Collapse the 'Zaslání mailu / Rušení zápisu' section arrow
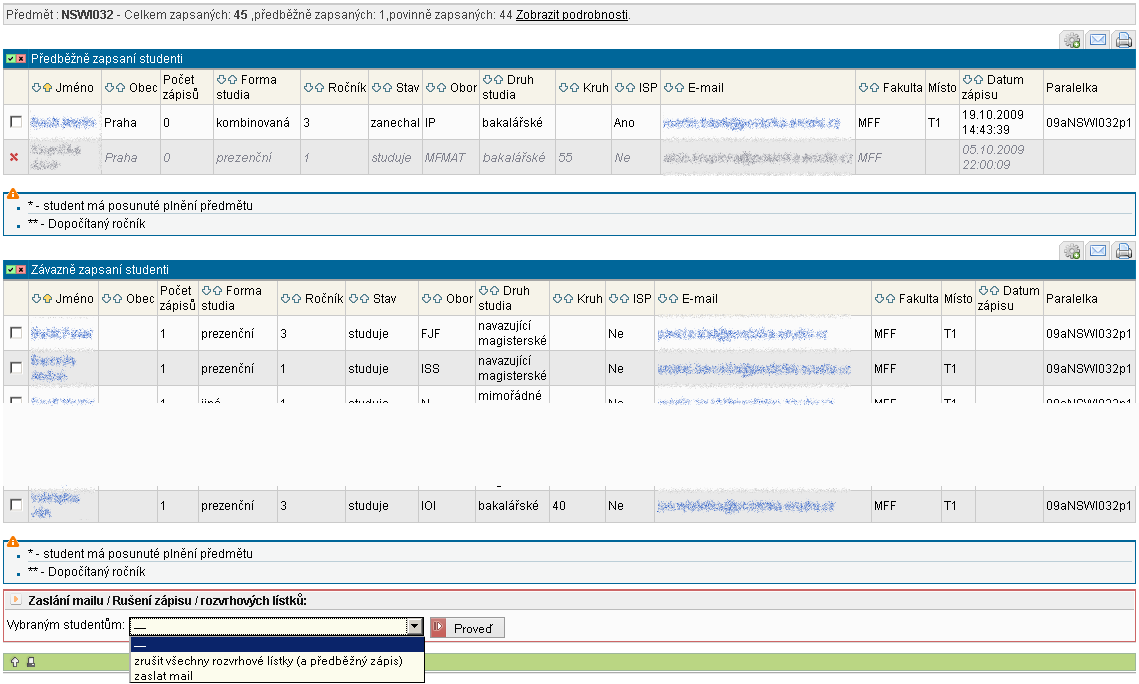The image size is (1139, 684). point(15,600)
